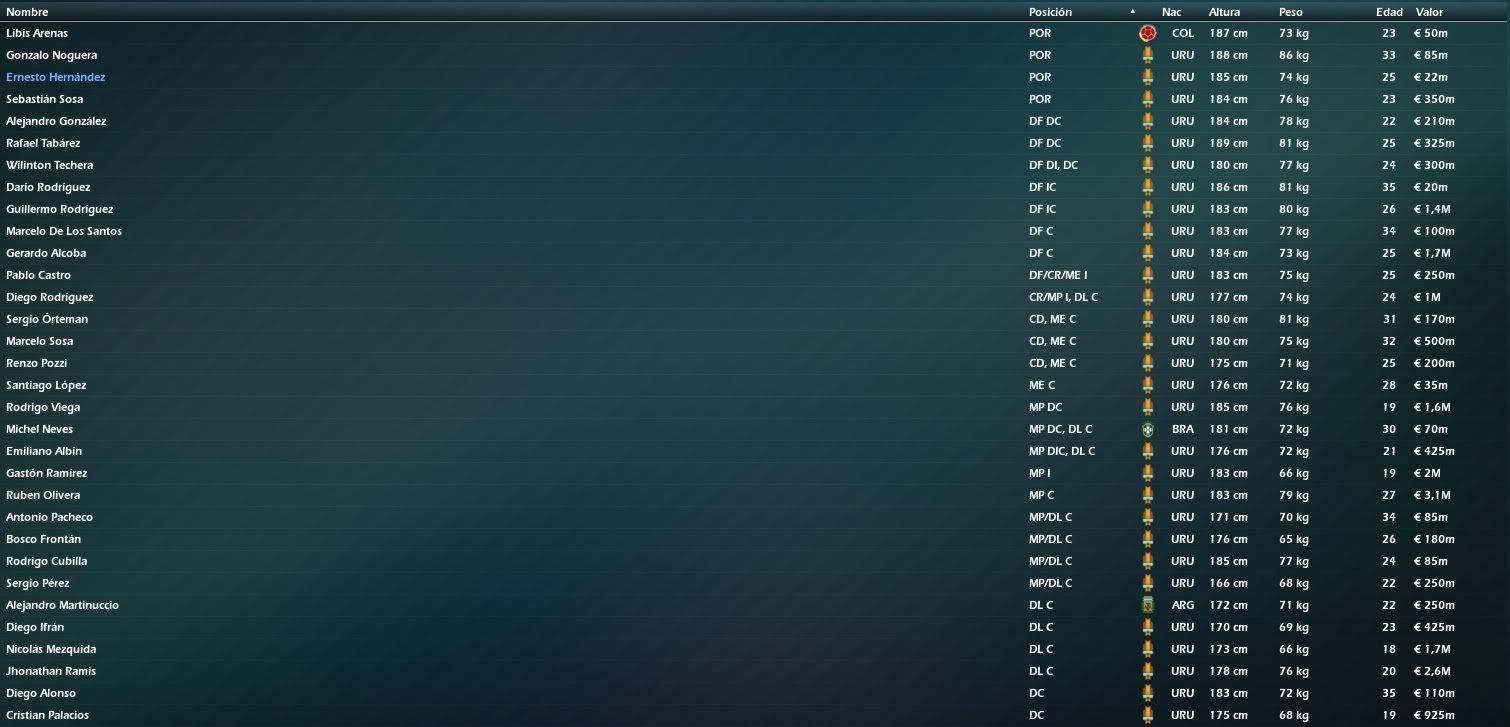This screenshot has height=727, width=1510.
Task: Click the nationality flag in Emiliano Albín's row
Action: (1147, 451)
